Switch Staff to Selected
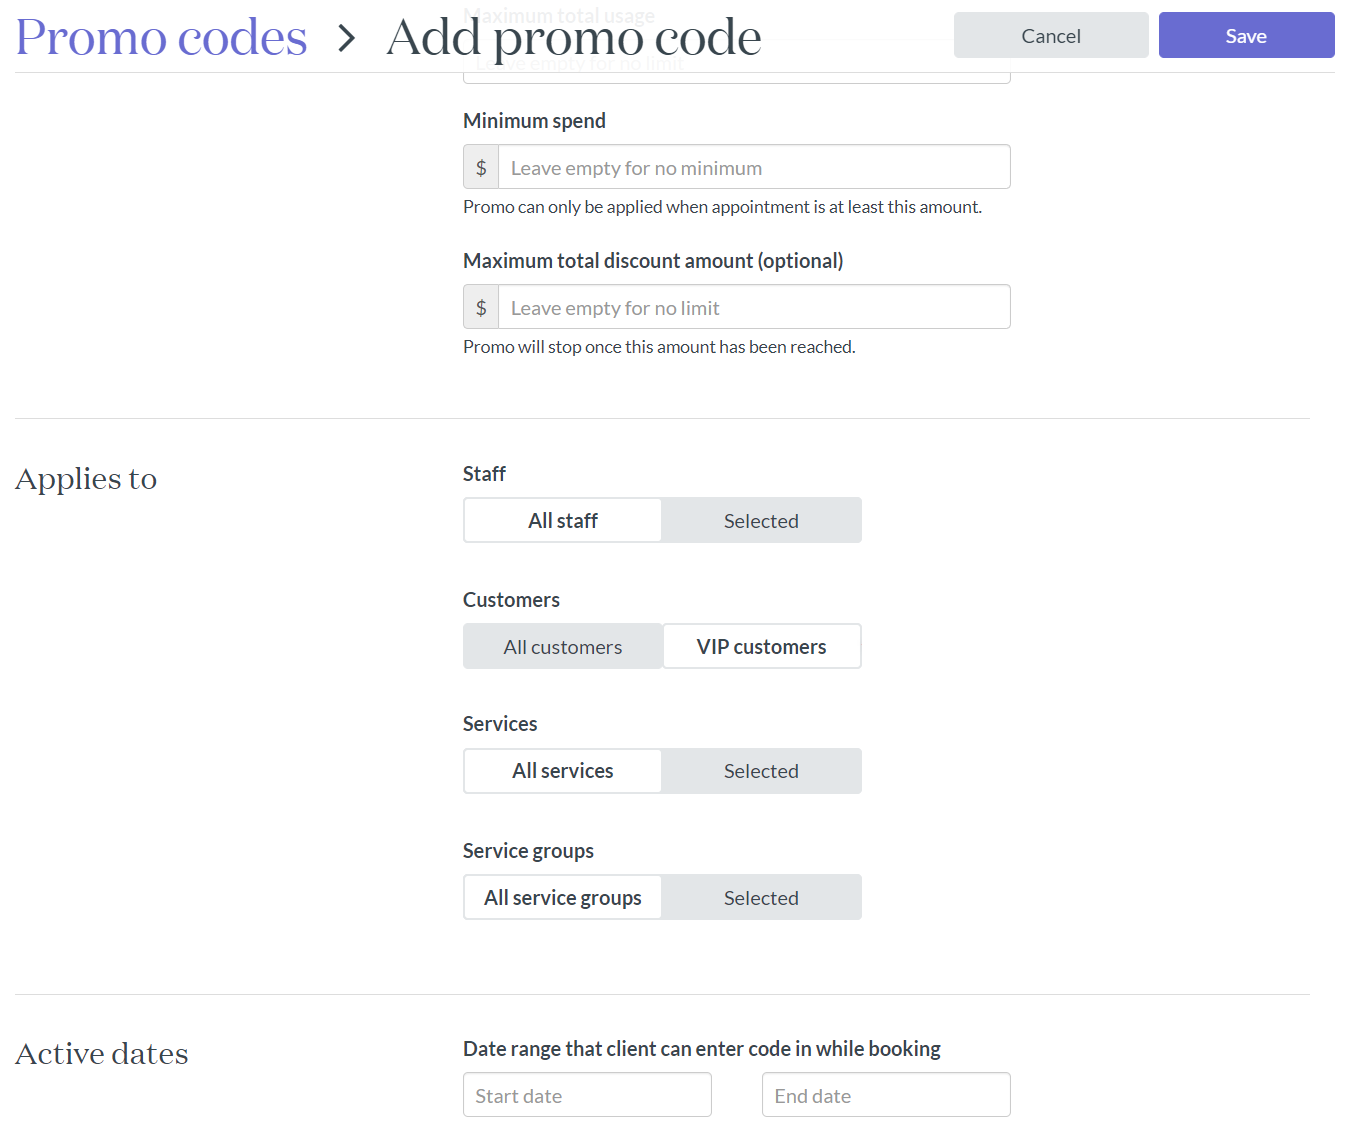 [761, 520]
